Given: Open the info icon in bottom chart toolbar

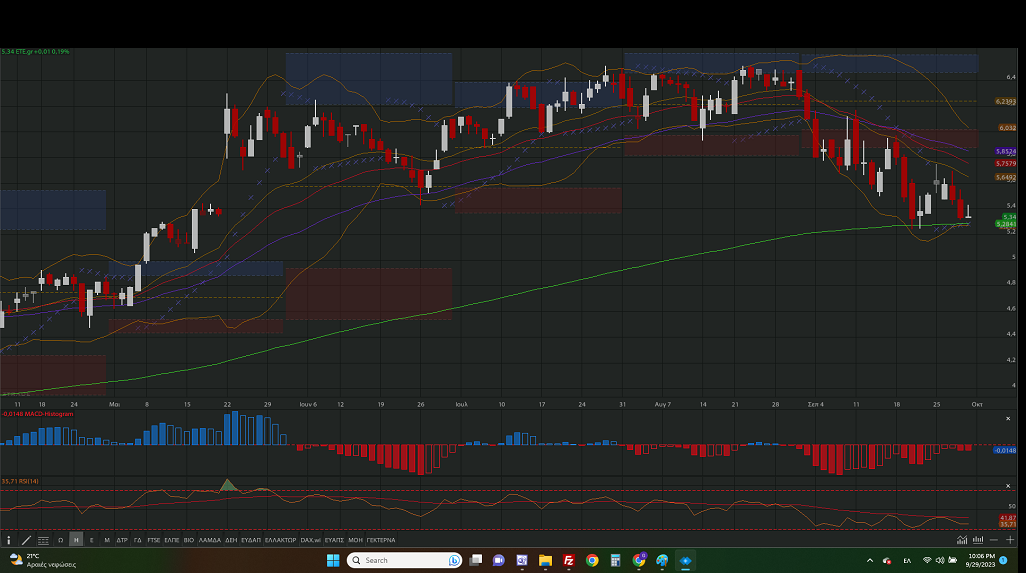Looking at the screenshot, I should [9, 540].
